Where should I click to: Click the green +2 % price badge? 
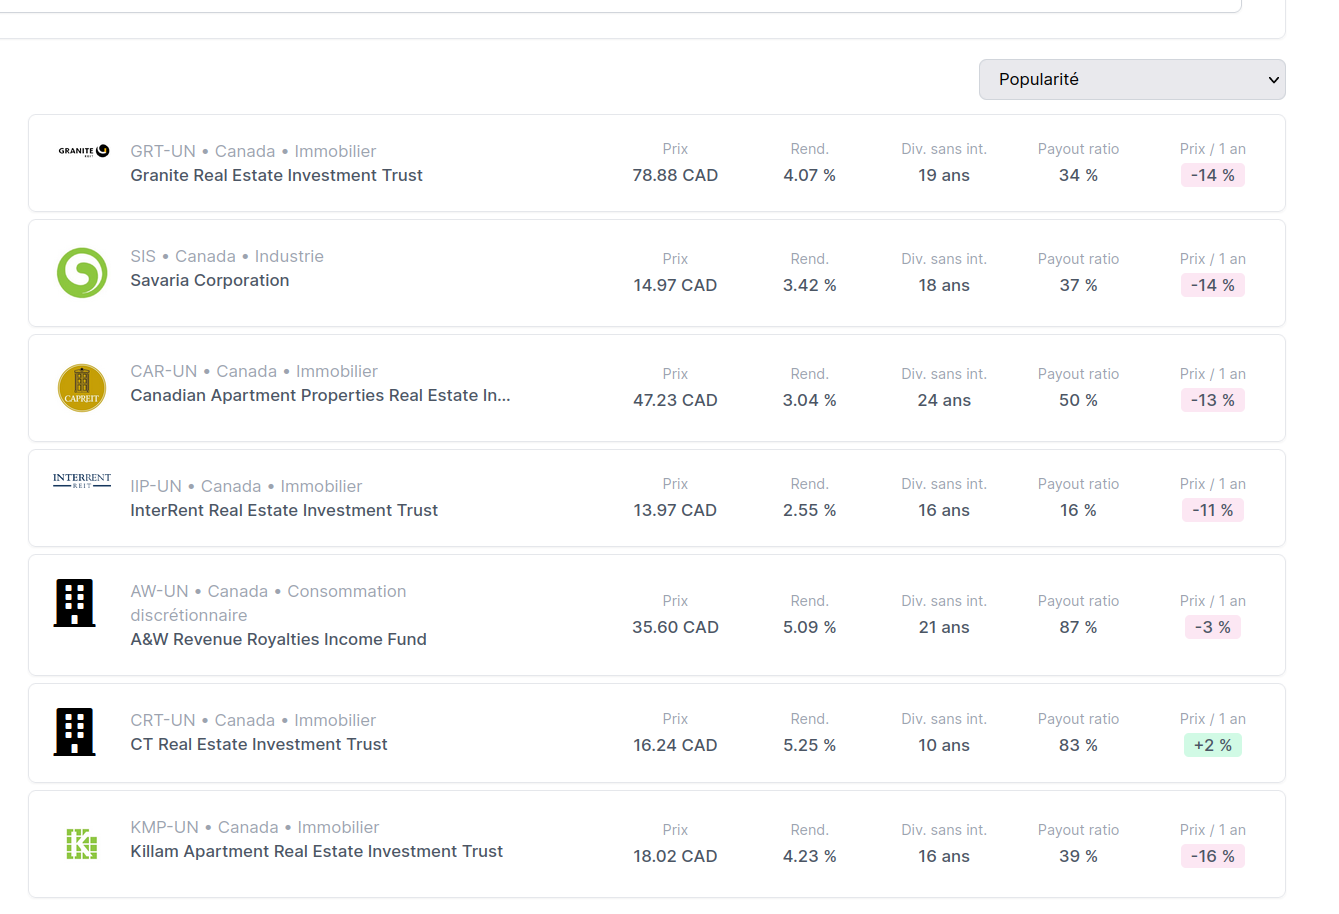1212,745
